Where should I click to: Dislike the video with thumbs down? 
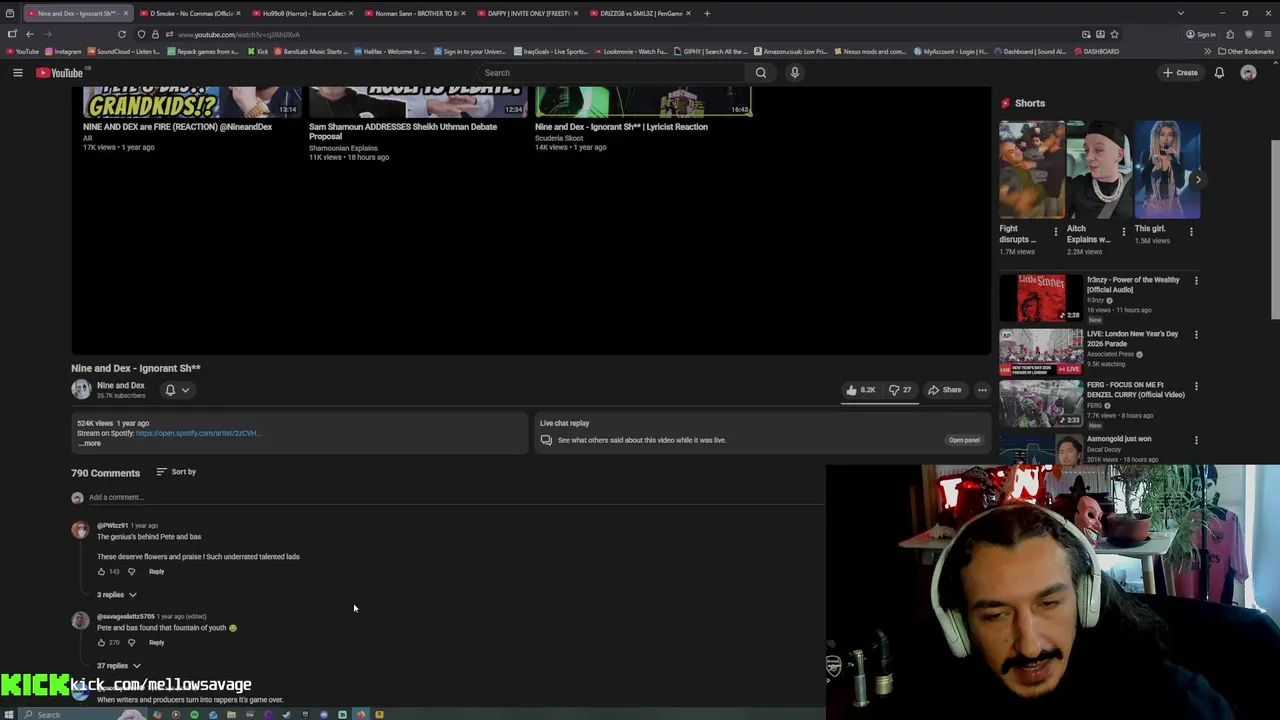[900, 390]
